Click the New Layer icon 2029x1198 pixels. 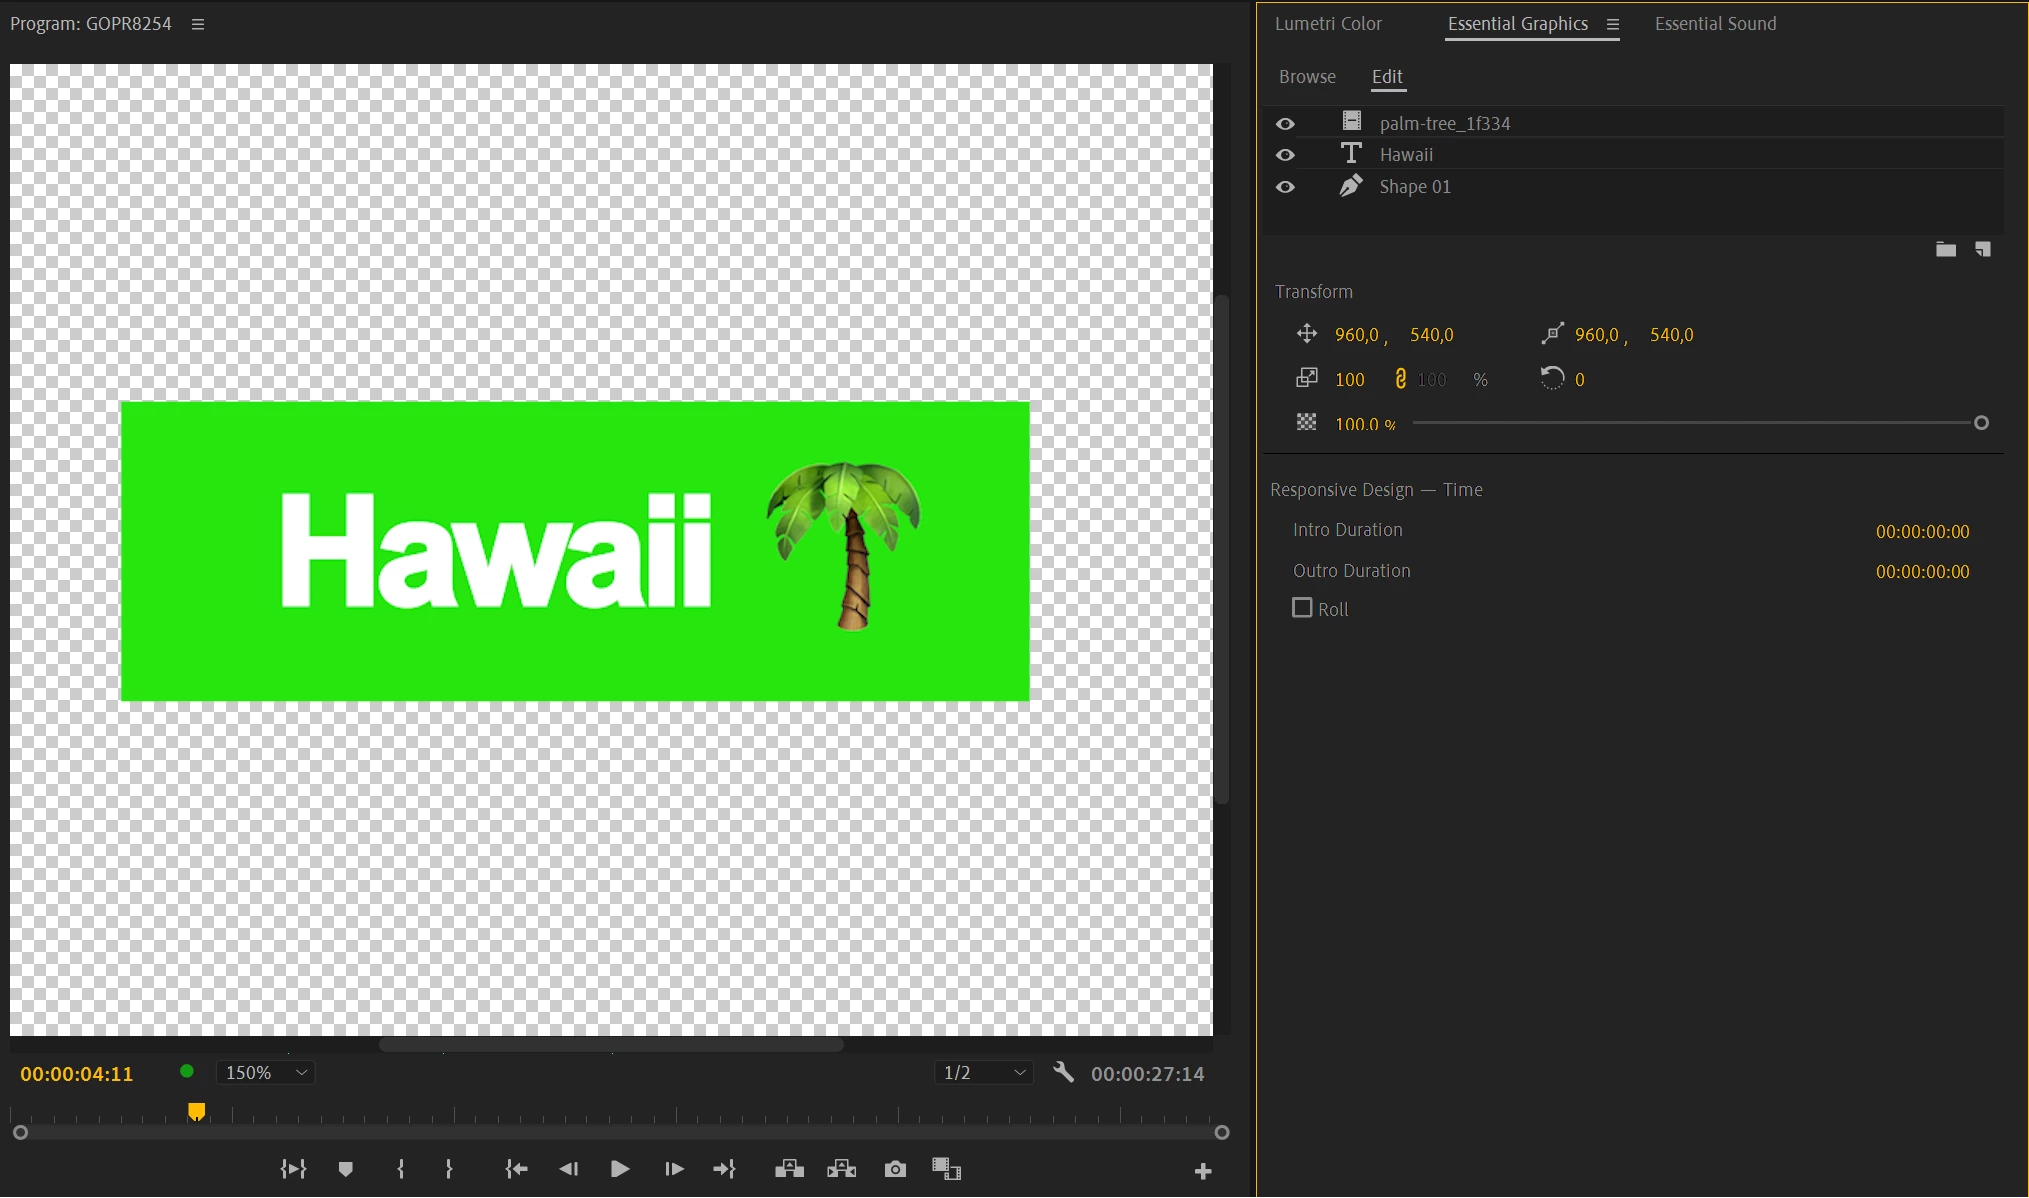point(1982,249)
